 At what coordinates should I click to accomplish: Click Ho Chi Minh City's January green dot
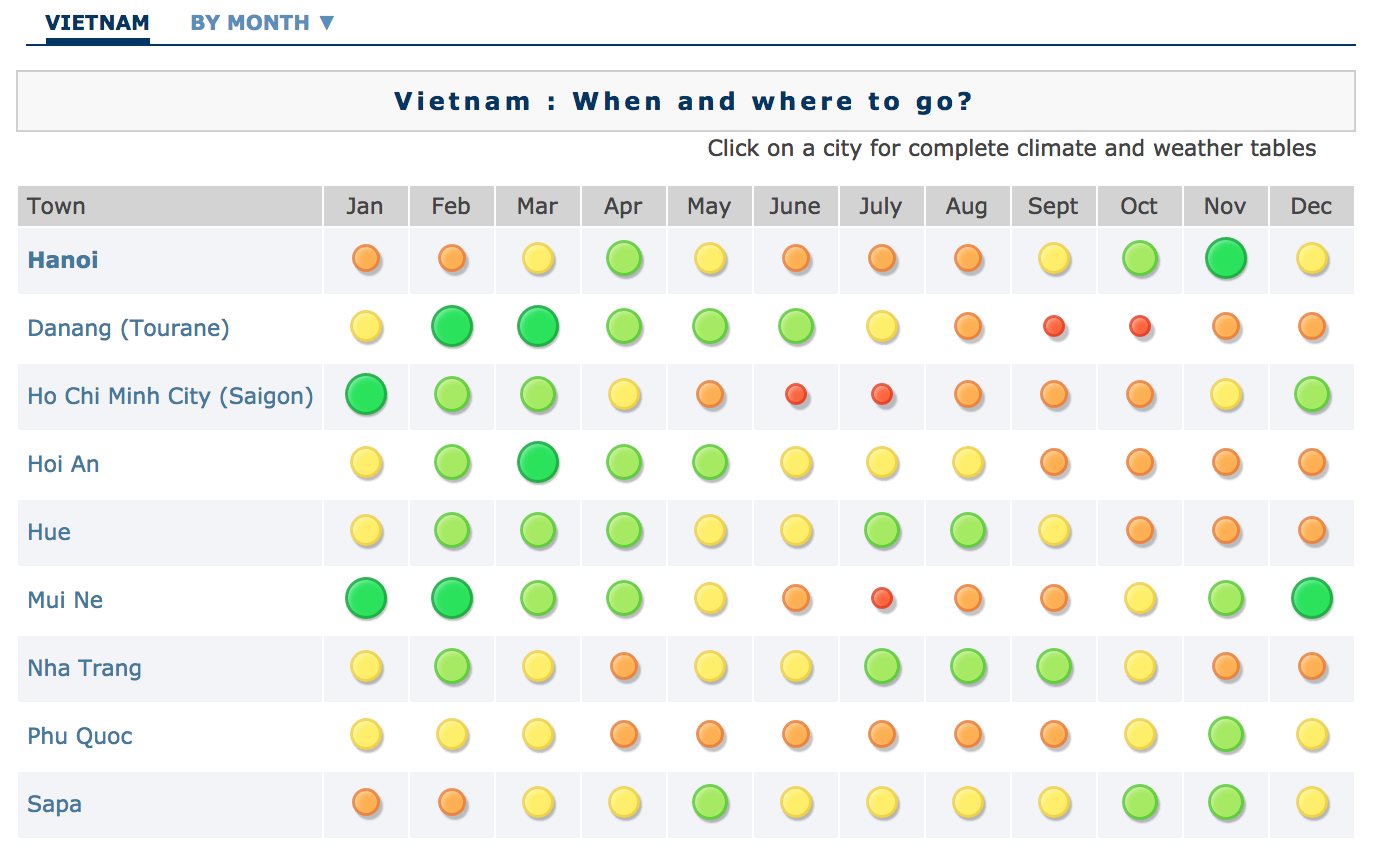point(365,394)
